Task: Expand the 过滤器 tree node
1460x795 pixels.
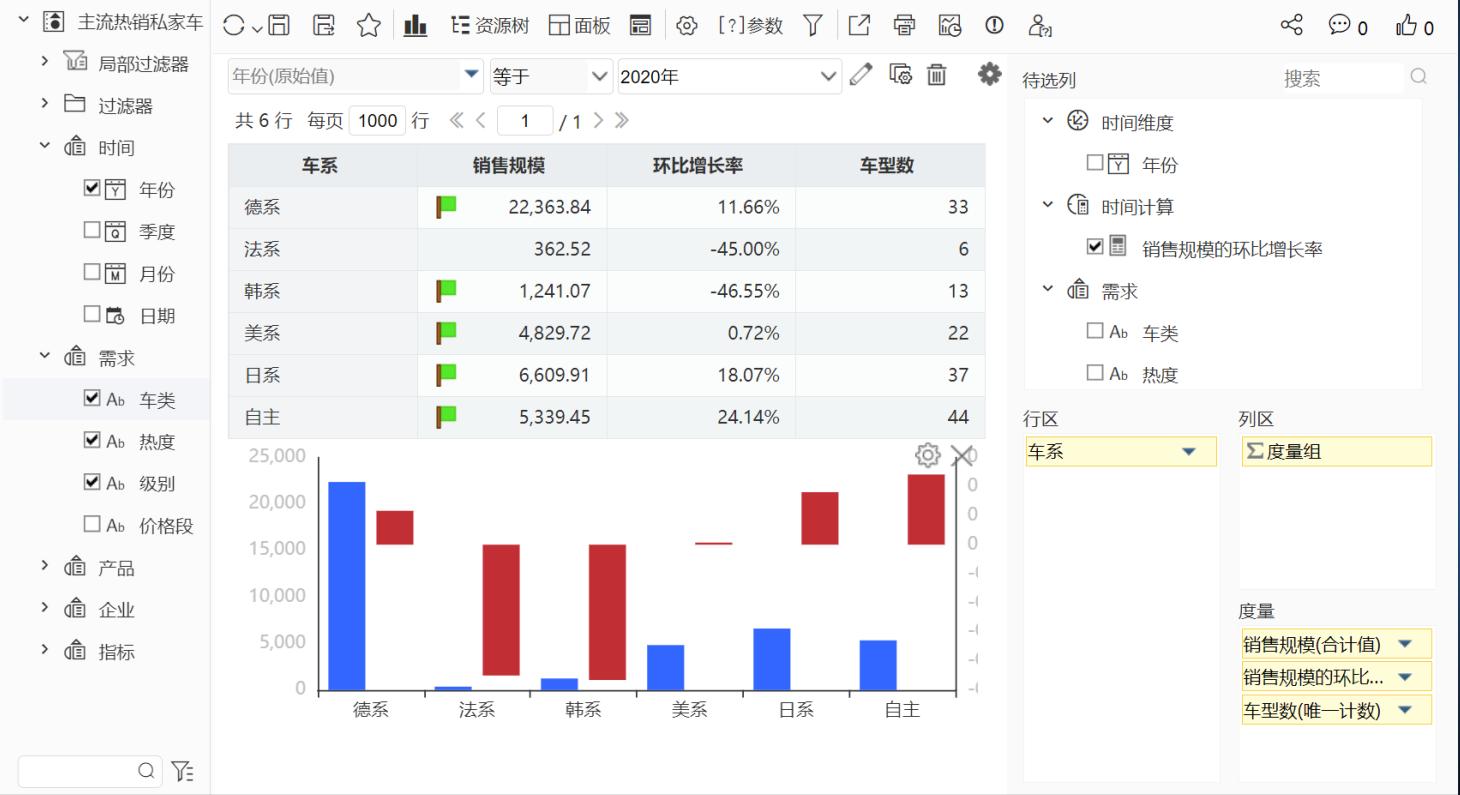Action: click(44, 104)
